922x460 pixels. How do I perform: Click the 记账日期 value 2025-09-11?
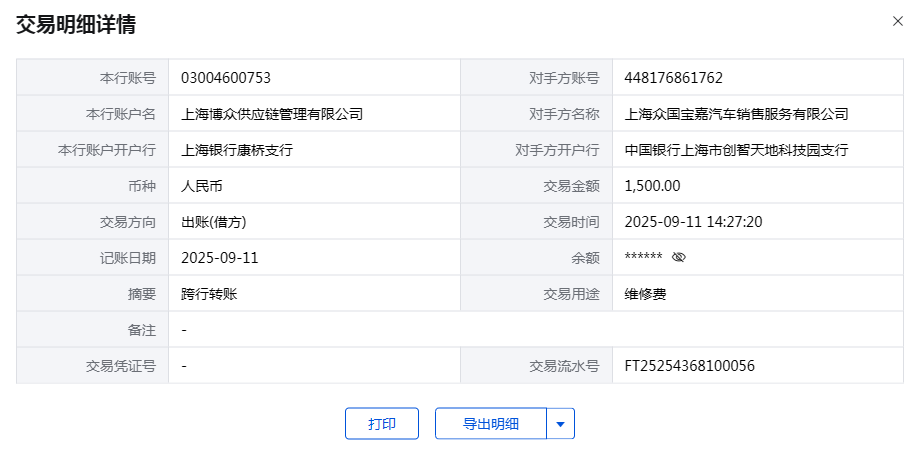pos(220,257)
